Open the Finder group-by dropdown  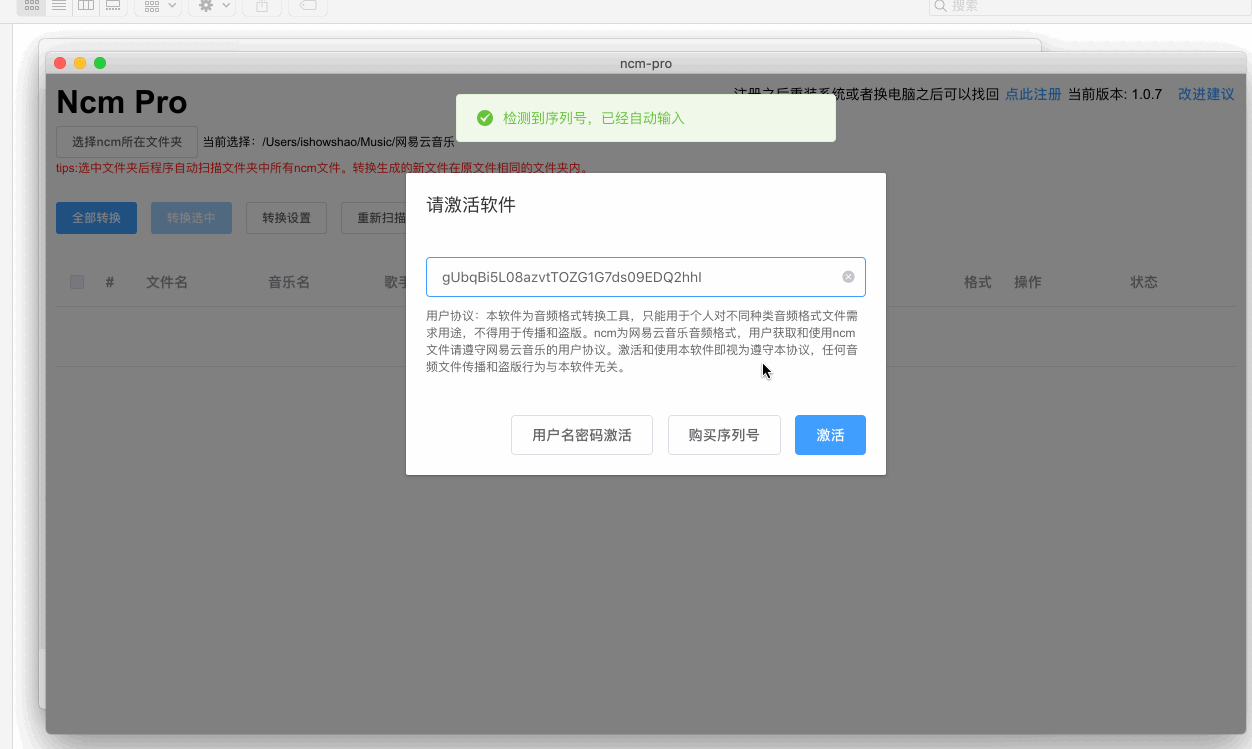[x=157, y=6]
